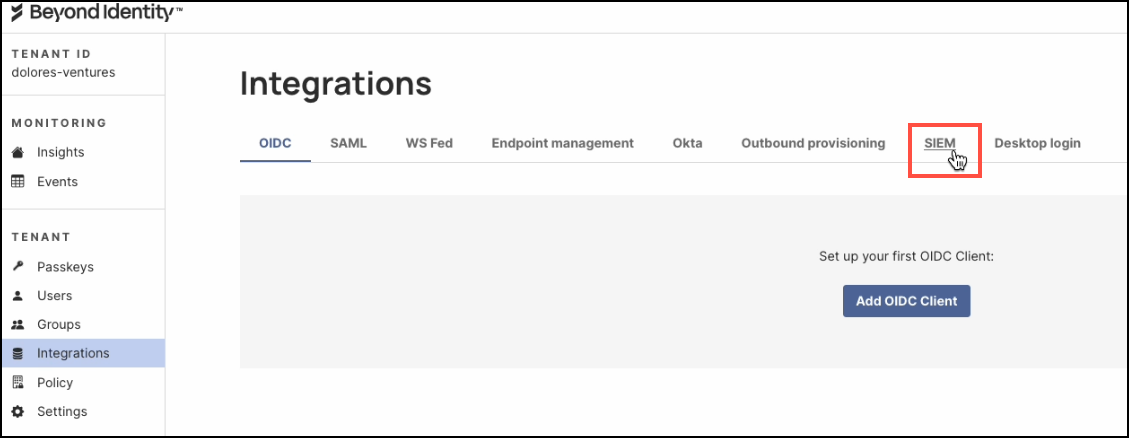Go to Endpoint management tab
1129x438 pixels.
coord(562,143)
